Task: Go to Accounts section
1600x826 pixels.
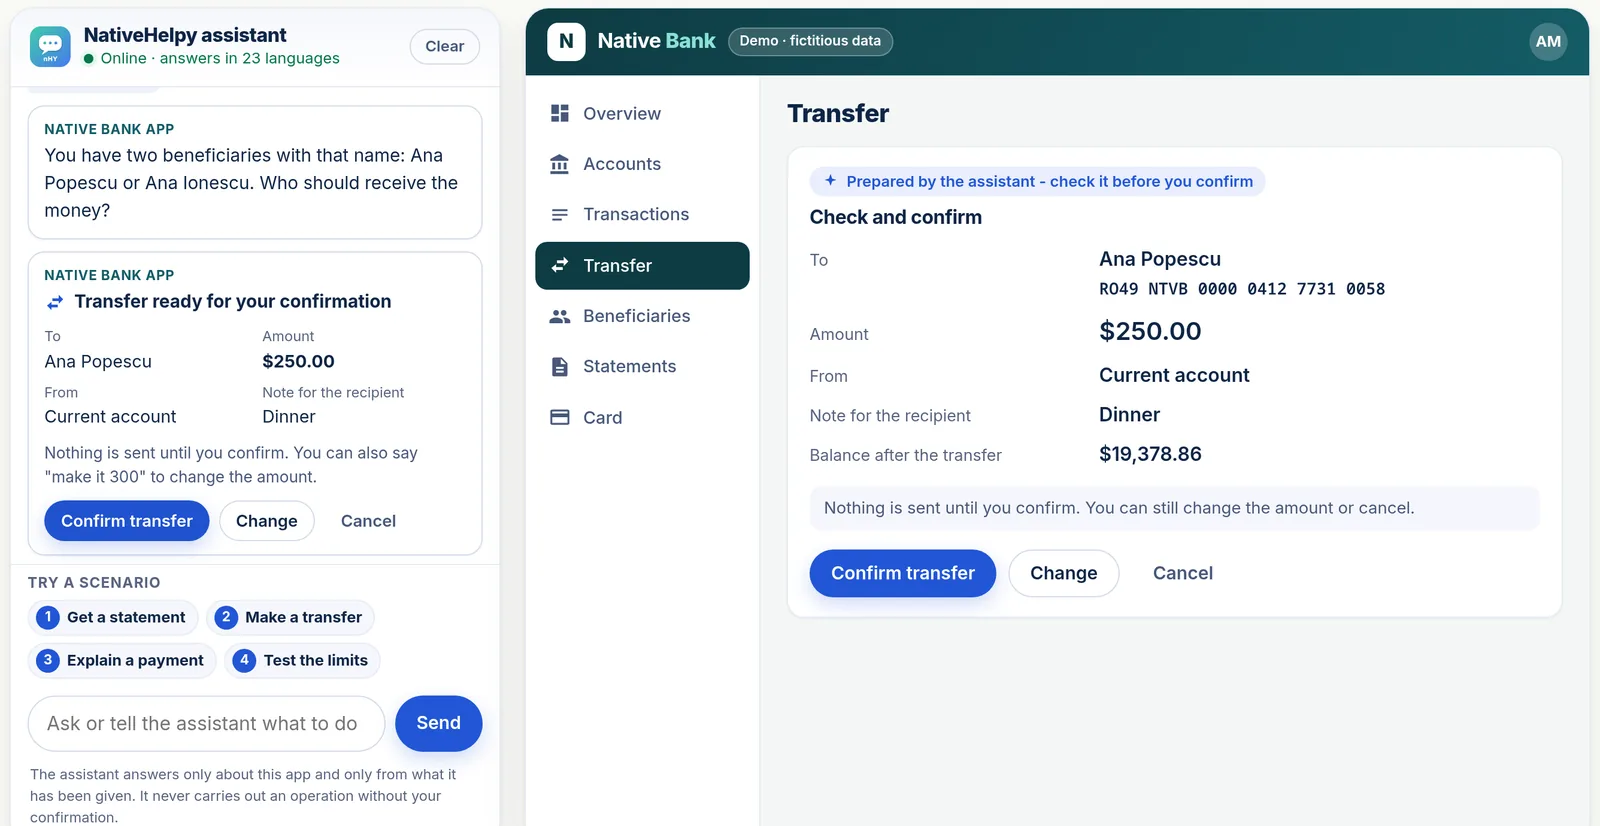Action: click(642, 164)
